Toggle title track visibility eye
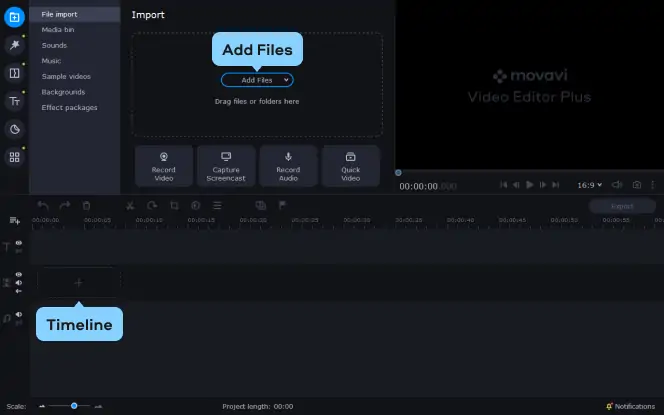 pos(19,243)
